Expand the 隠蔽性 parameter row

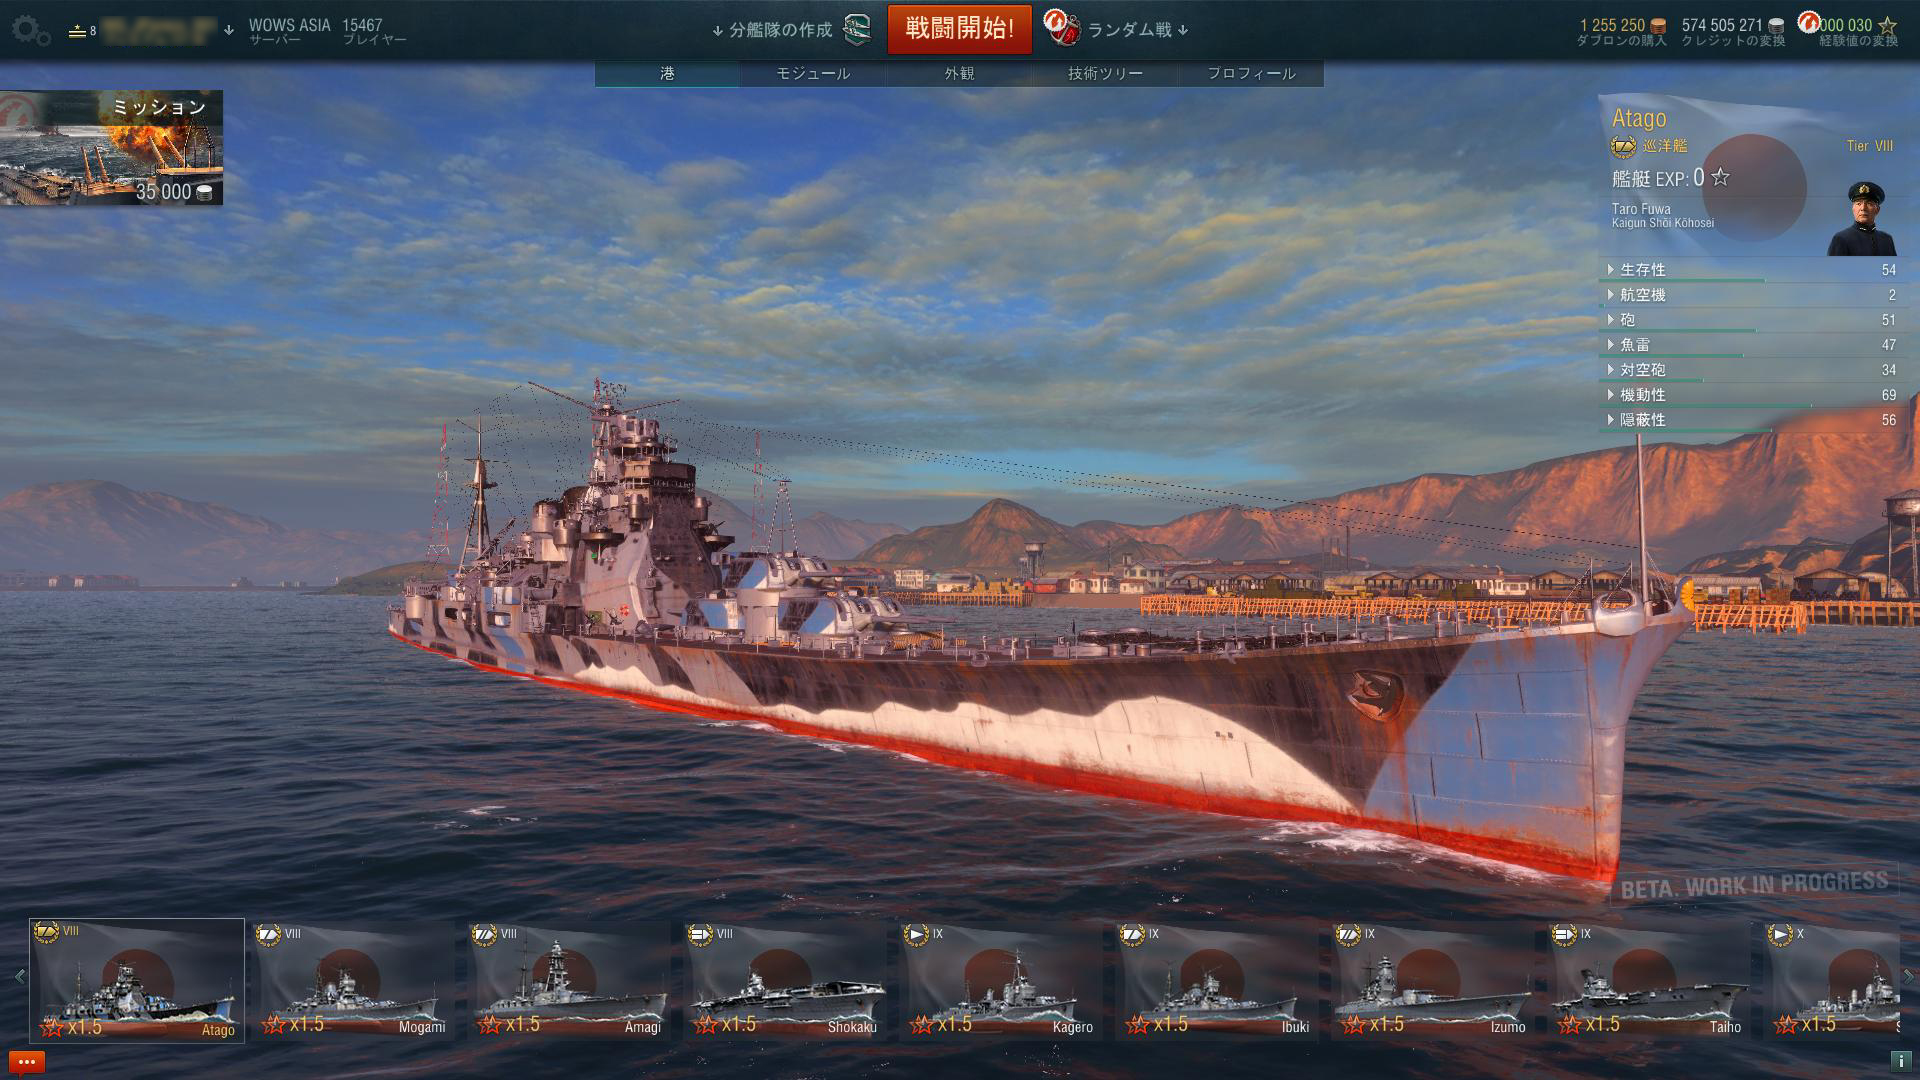(1752, 420)
